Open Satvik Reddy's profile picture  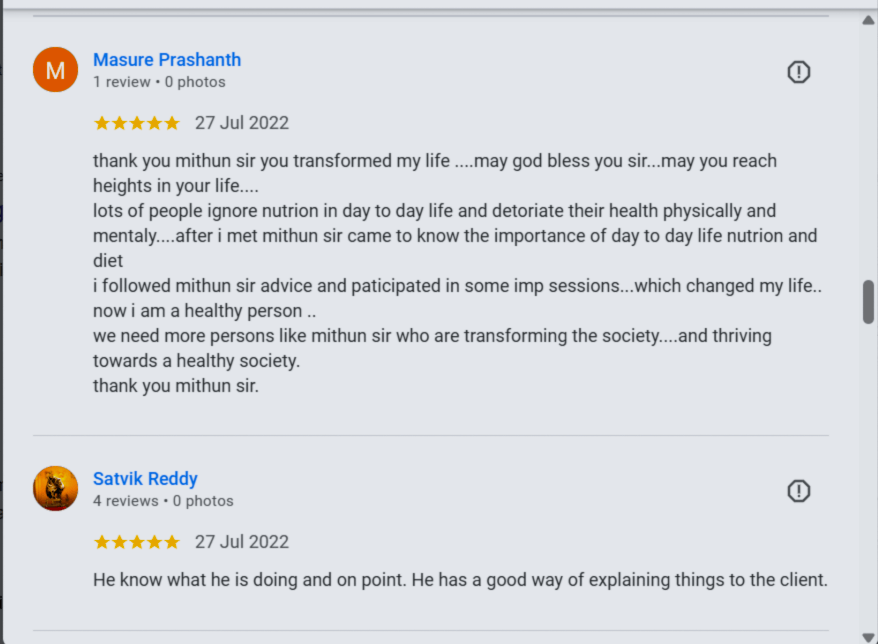pos(55,489)
